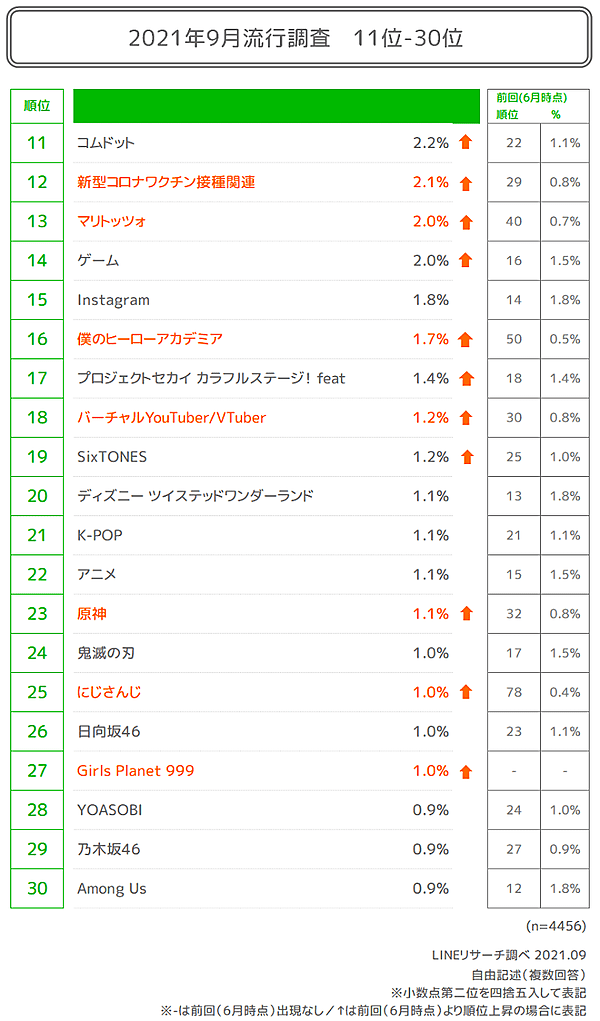The width and height of the screenshot is (600, 1021).
Task: Click the up arrow next to 僕のヒーローアカデミア
Action: click(465, 340)
